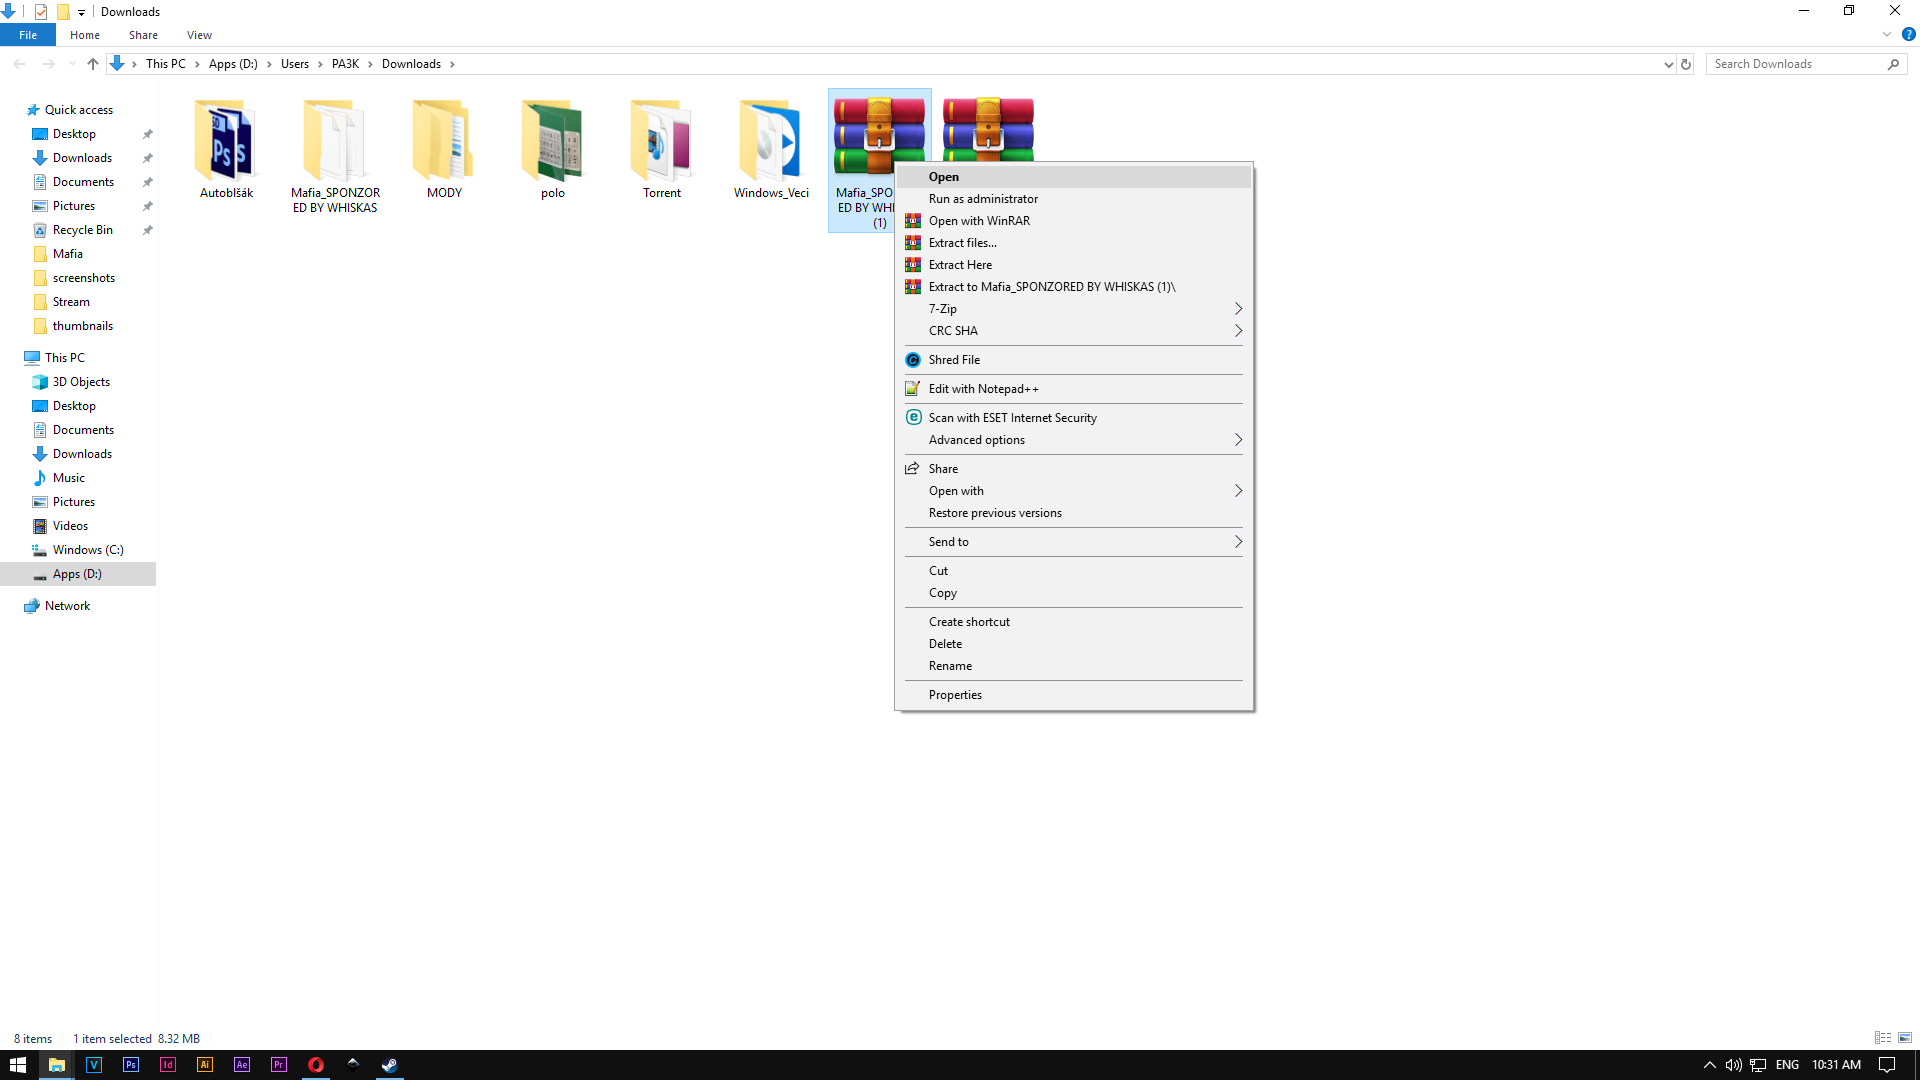This screenshot has height=1080, width=1920.
Task: Click the refresh button beside address bar
Action: (1686, 64)
